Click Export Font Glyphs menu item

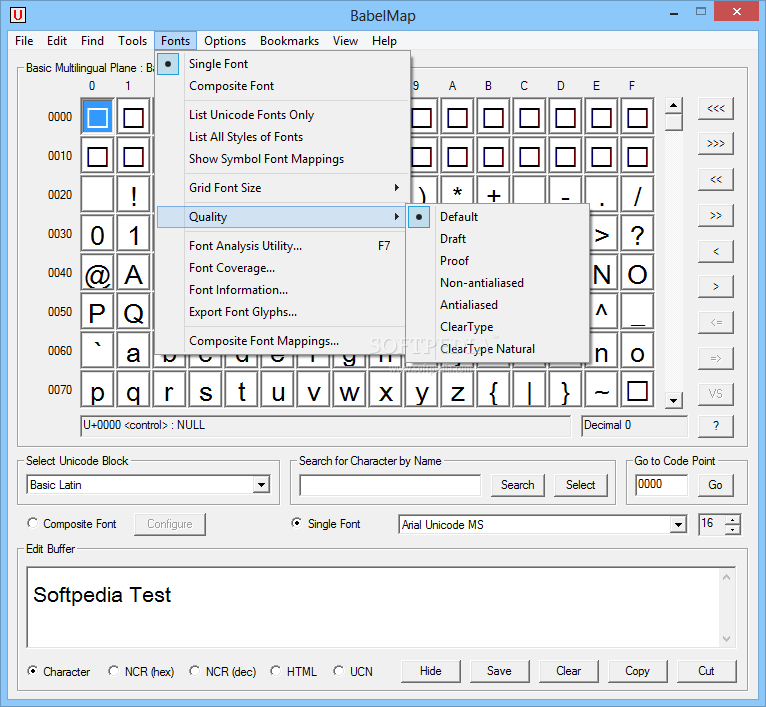coord(282,312)
